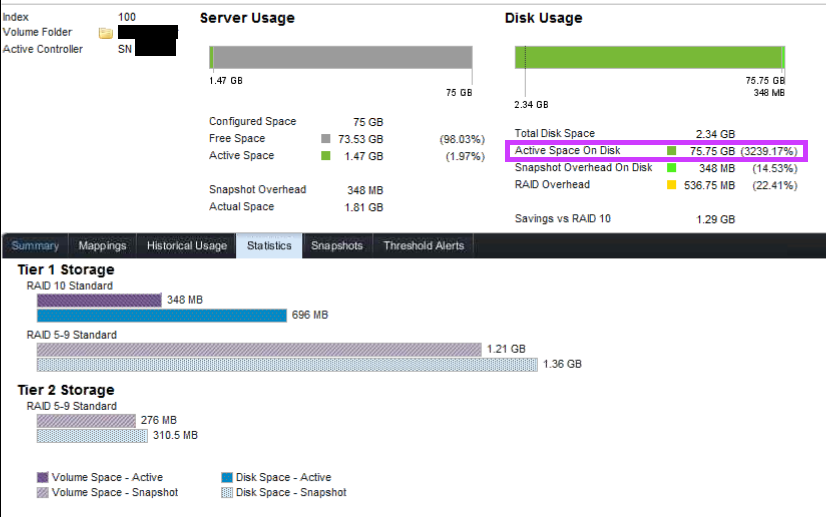
Task: Click the 1.21 GB RAID 5-9 snapshot bar
Action: click(258, 349)
